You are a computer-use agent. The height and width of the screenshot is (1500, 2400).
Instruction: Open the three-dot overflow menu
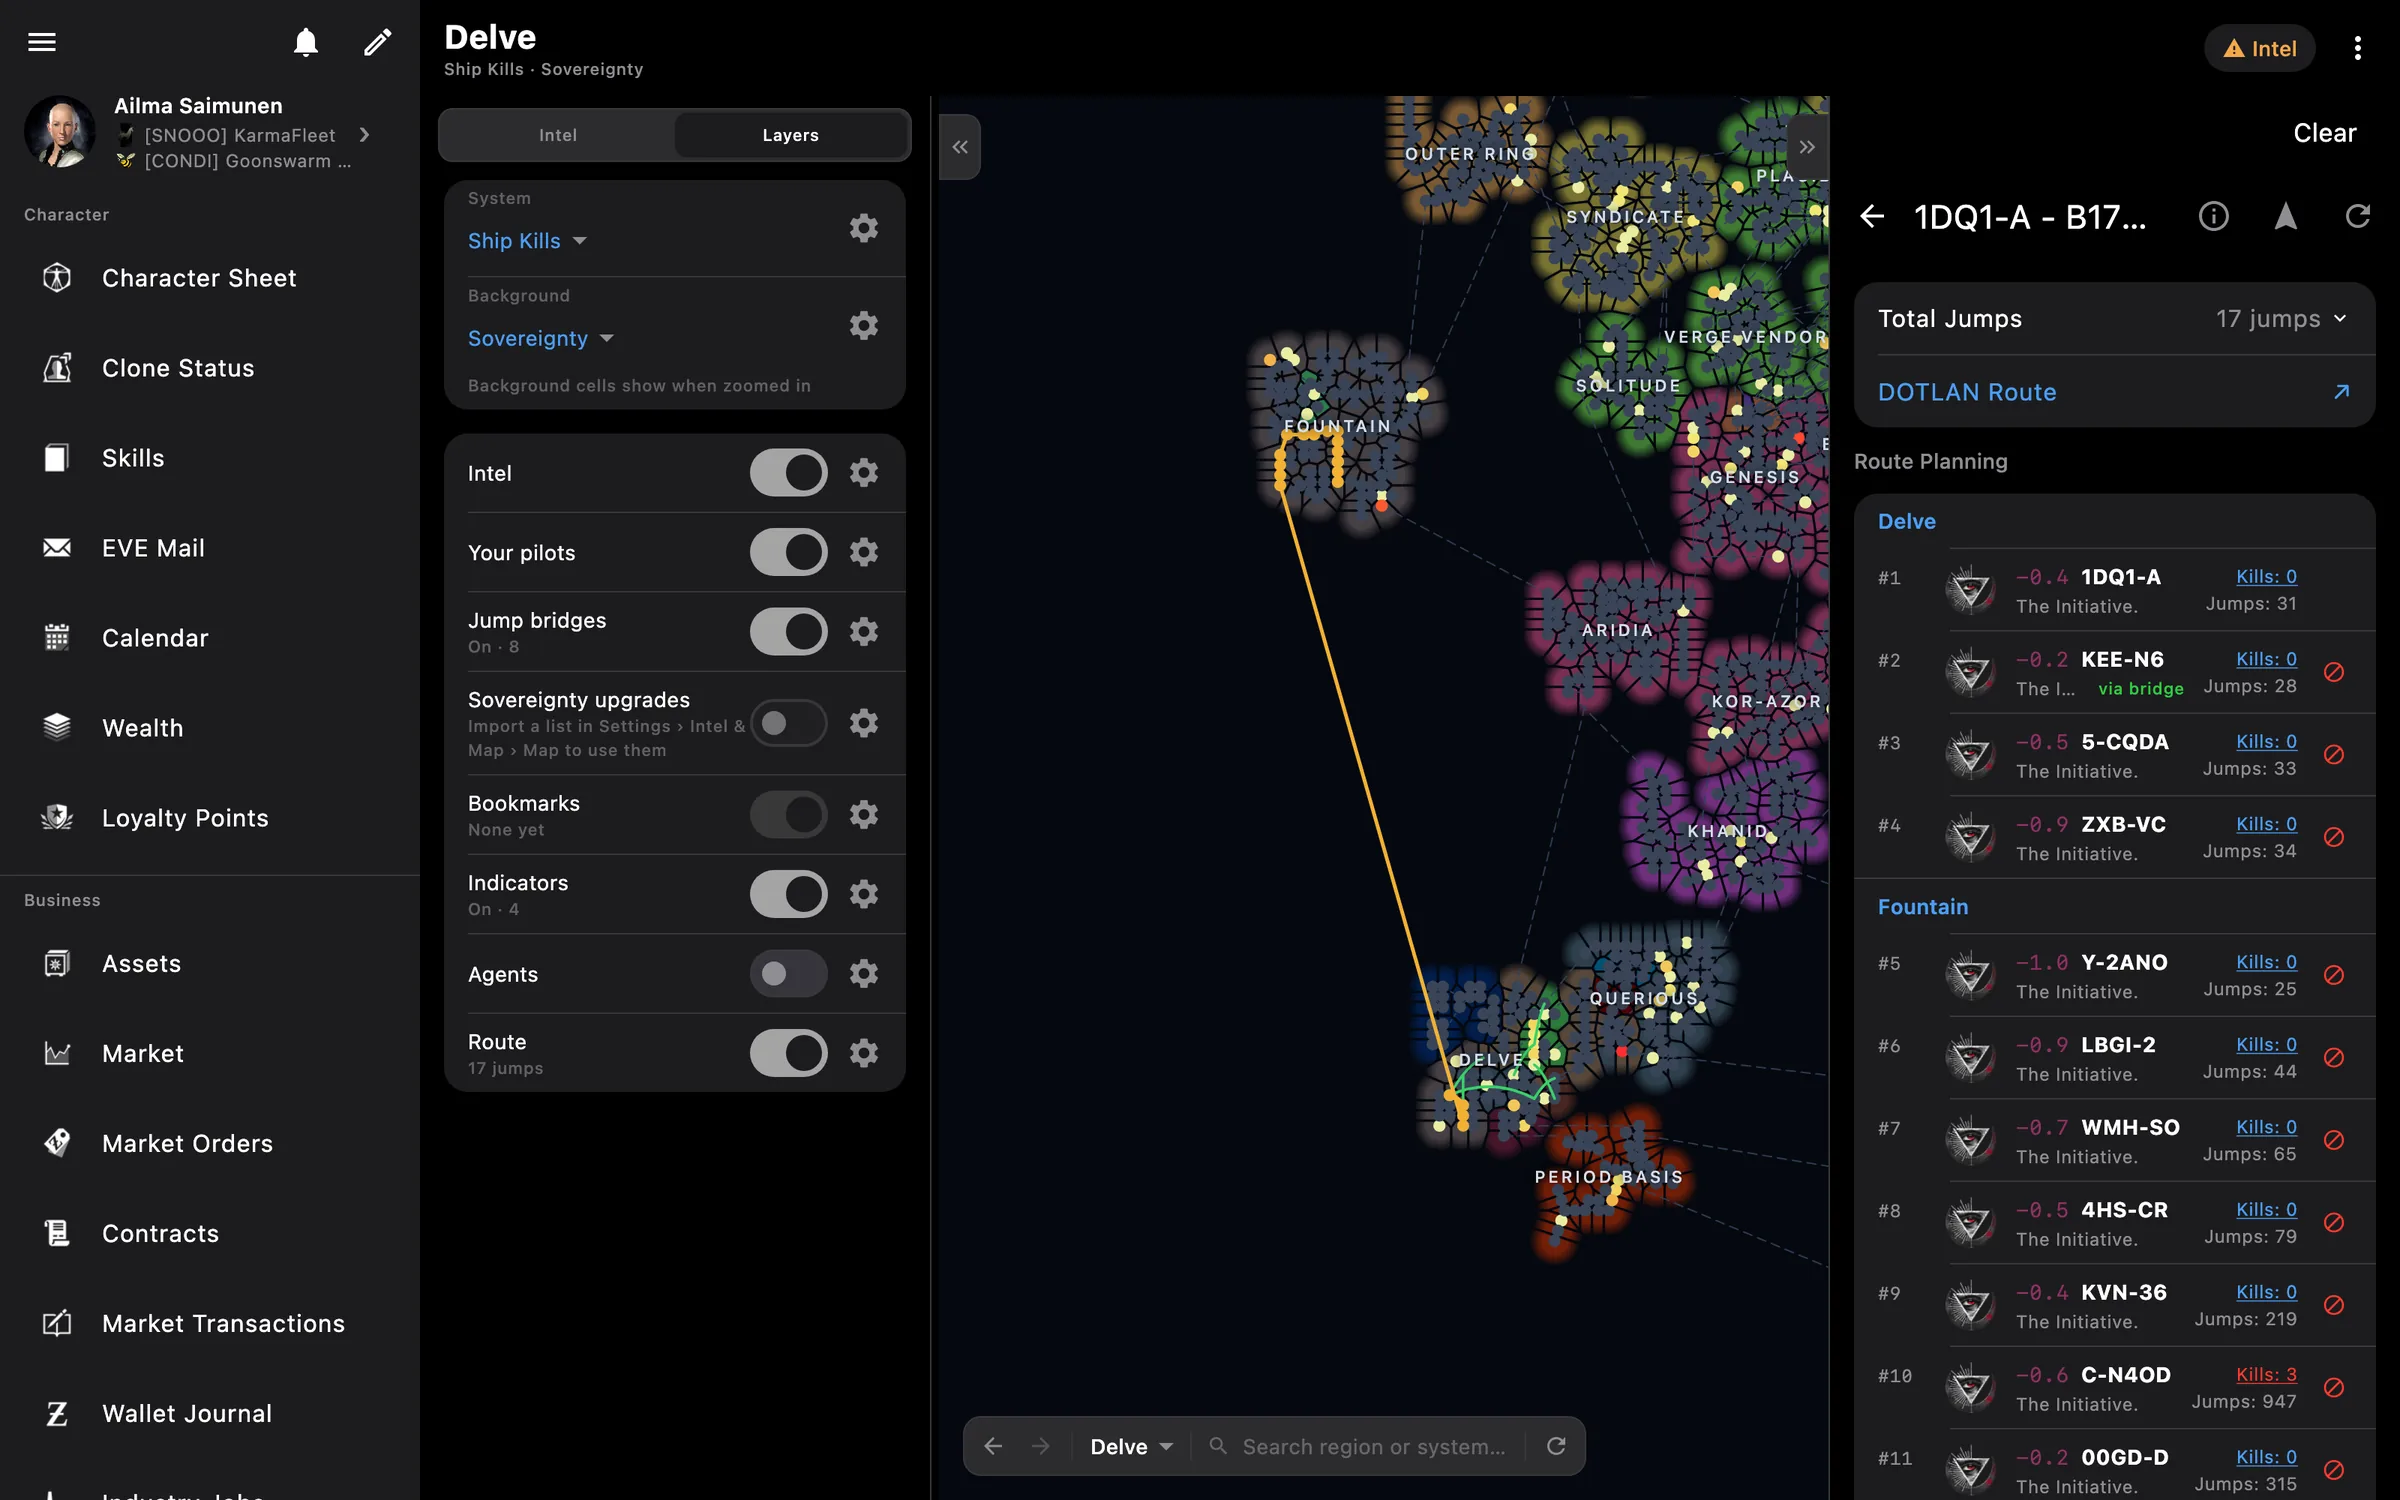(x=2357, y=48)
